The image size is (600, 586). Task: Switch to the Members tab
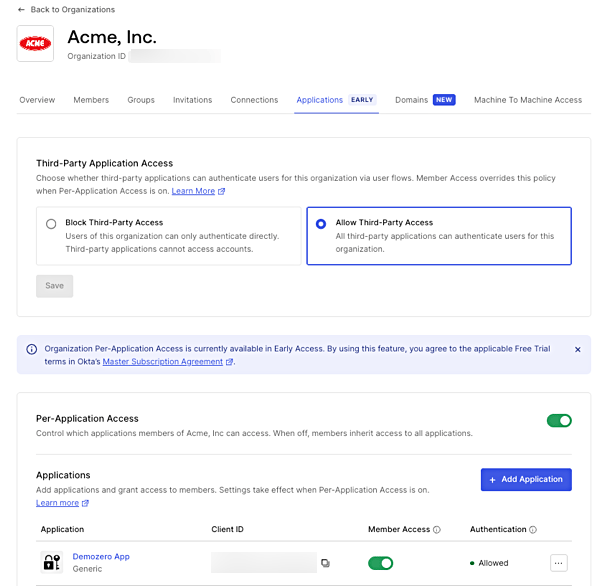pos(91,100)
